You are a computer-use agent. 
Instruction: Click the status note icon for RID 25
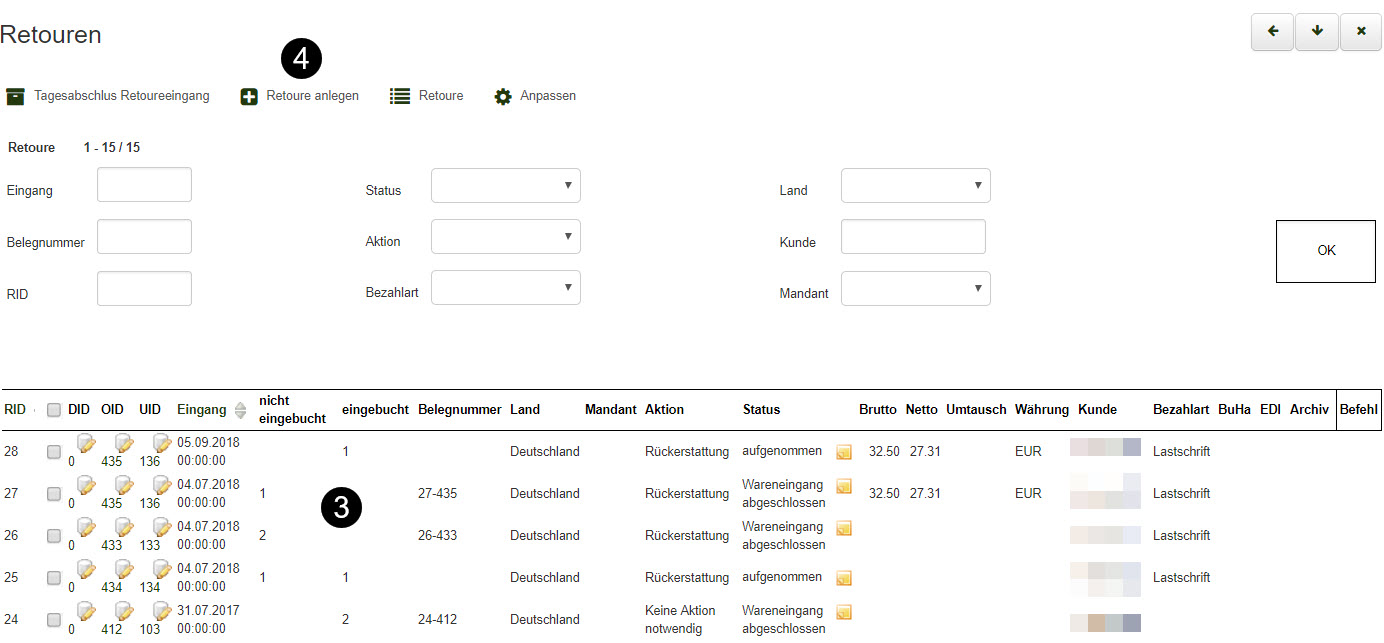pyautogui.click(x=844, y=578)
